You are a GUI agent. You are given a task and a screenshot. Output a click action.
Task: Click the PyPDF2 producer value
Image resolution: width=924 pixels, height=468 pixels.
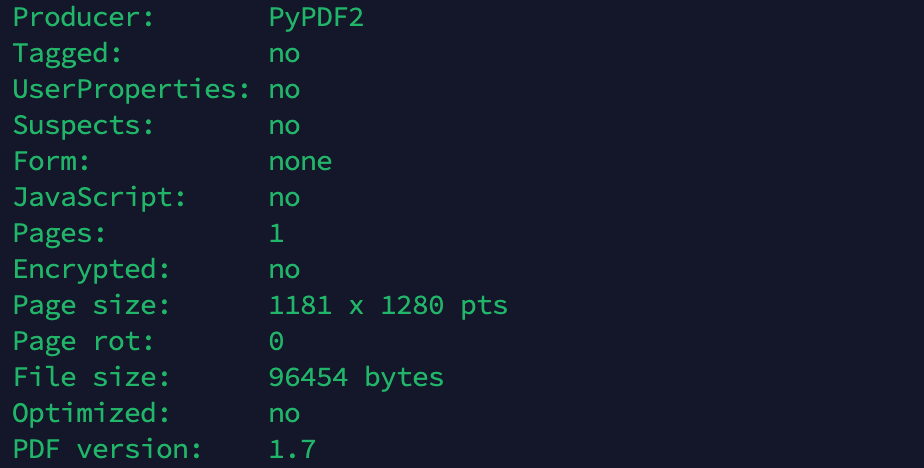coord(316,18)
